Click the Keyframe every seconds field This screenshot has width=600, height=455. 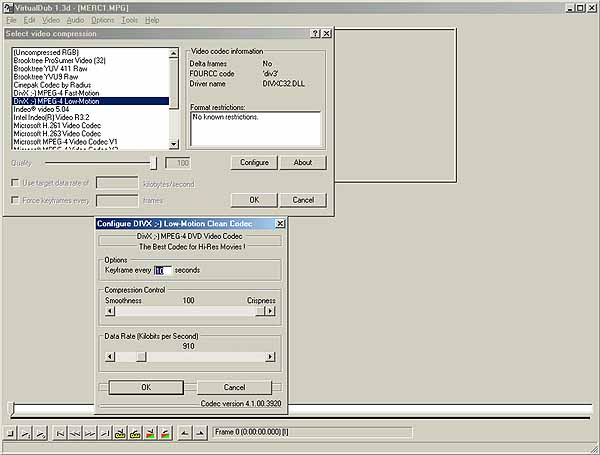[163, 270]
